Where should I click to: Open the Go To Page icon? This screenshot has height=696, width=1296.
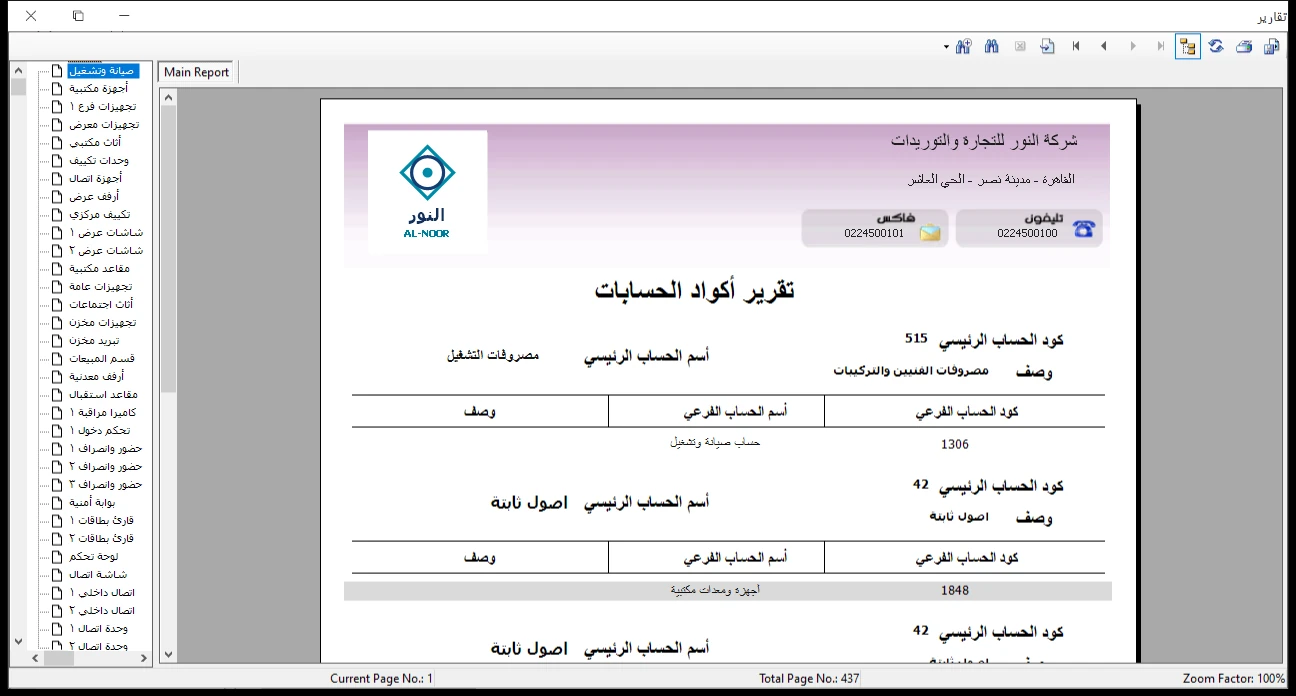tap(1048, 46)
